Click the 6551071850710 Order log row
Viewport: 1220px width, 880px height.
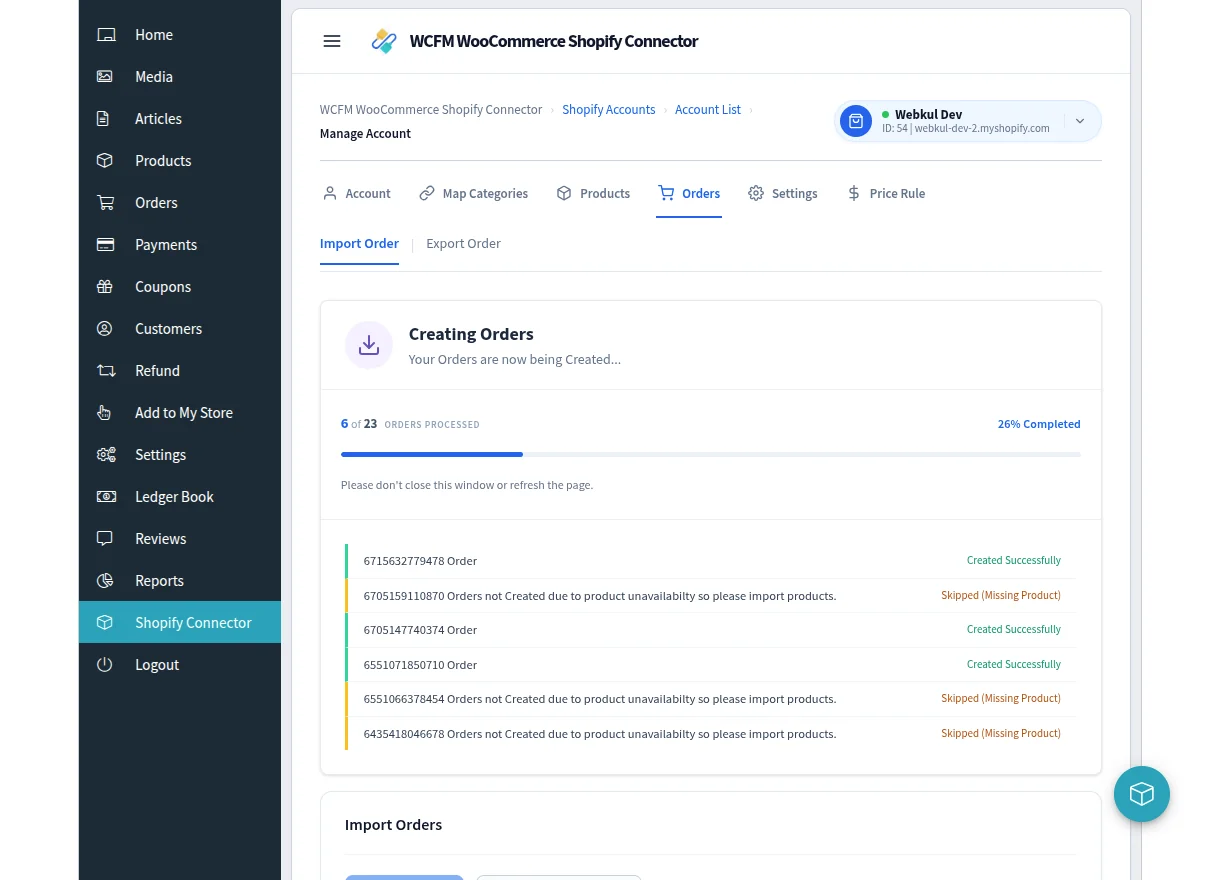point(711,665)
